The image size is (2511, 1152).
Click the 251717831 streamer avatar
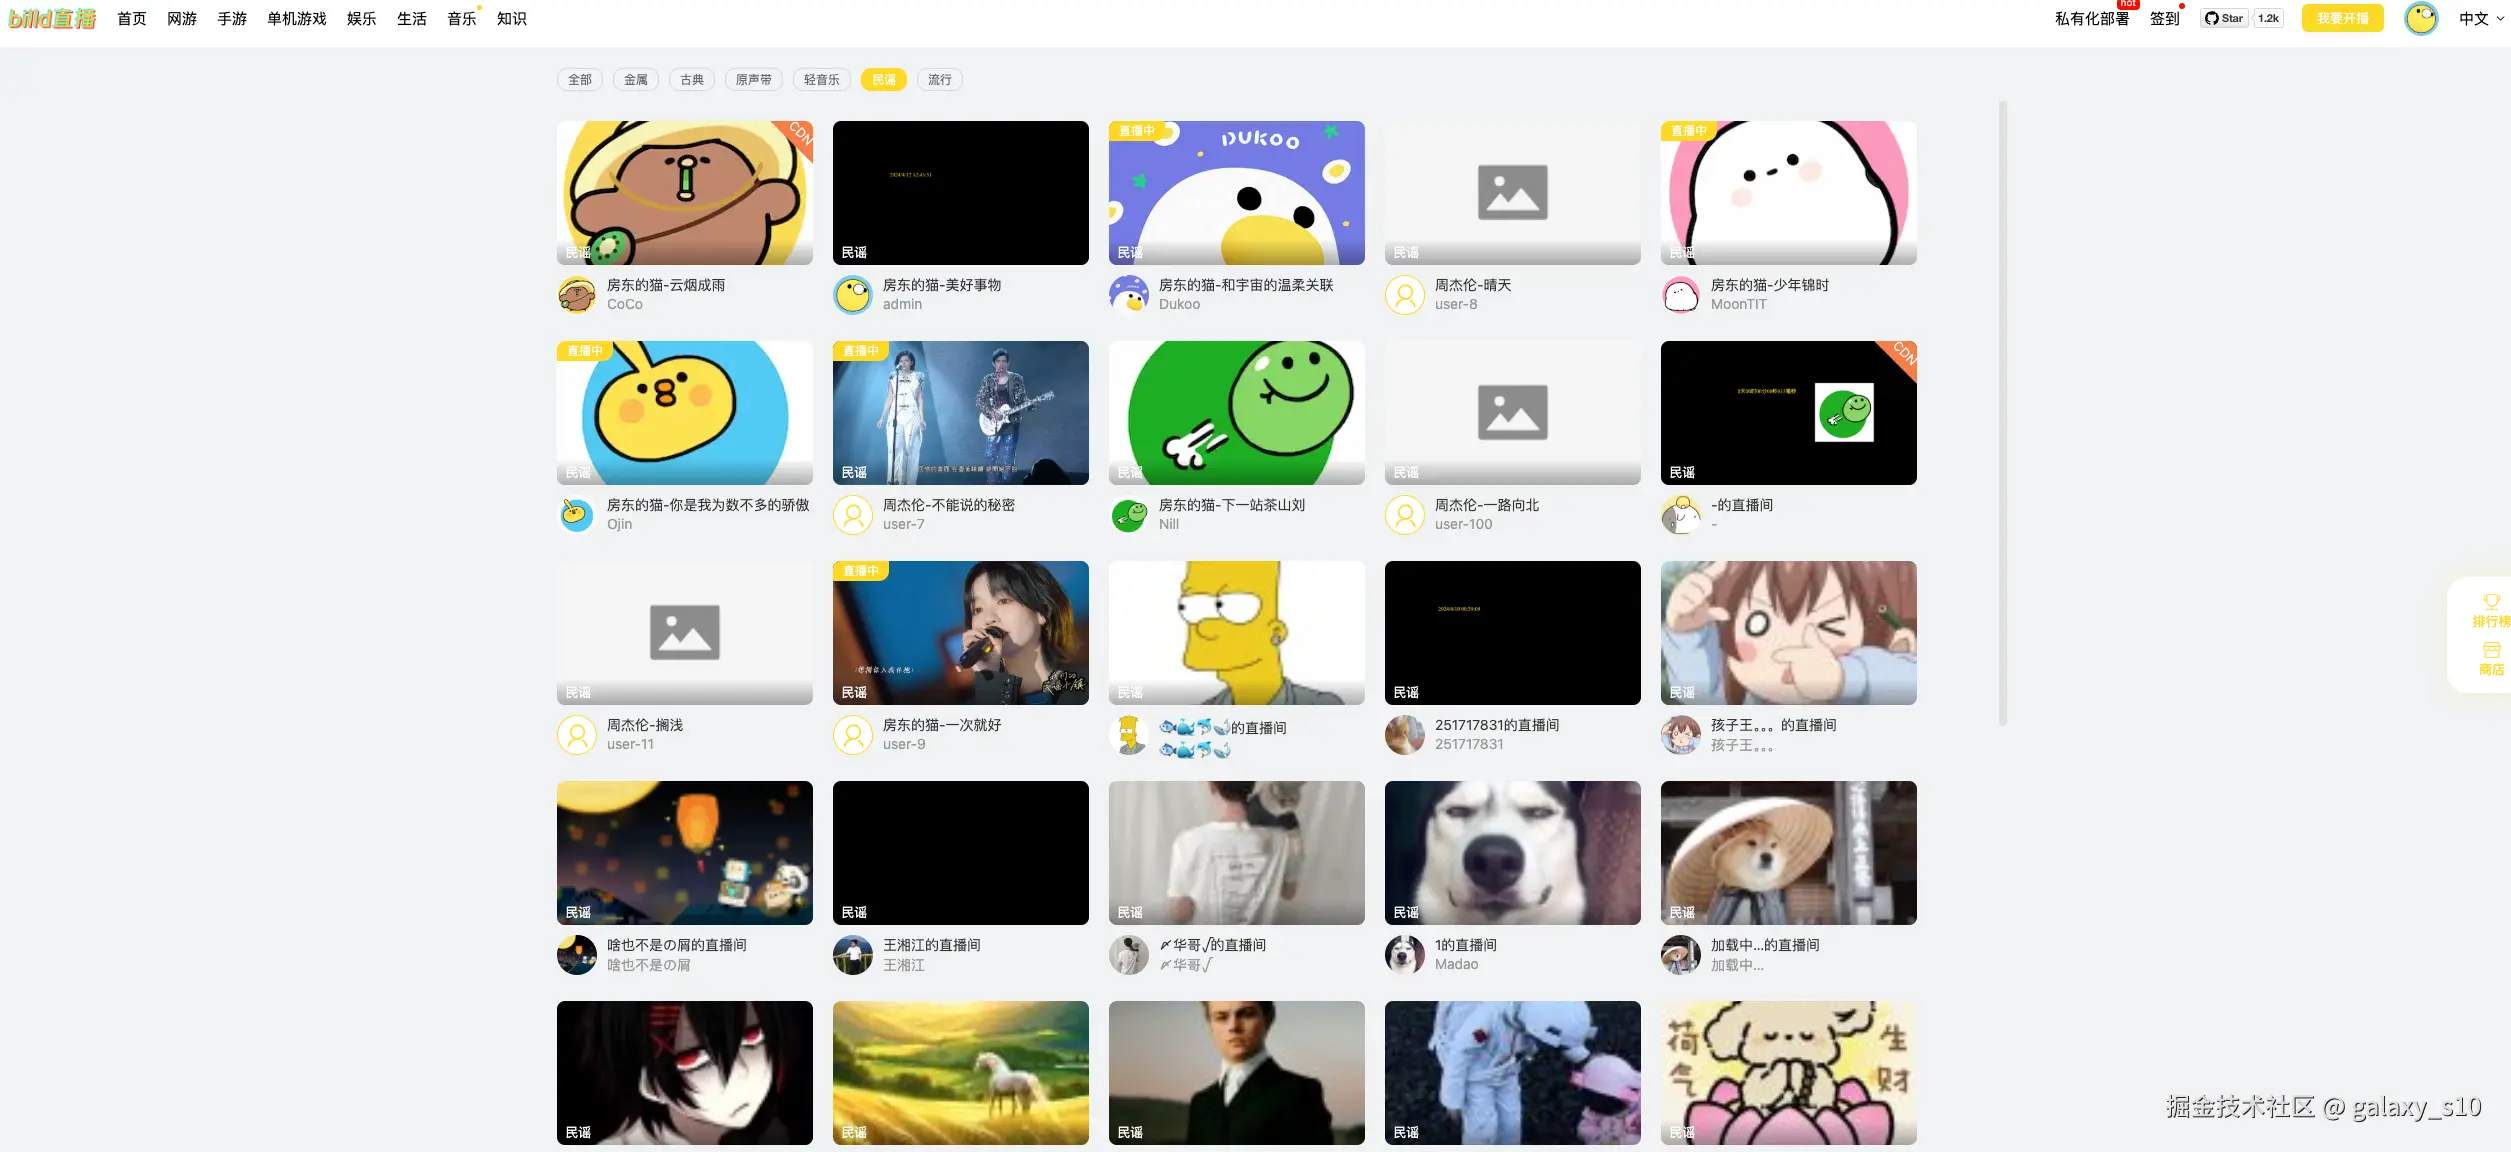coord(1404,734)
